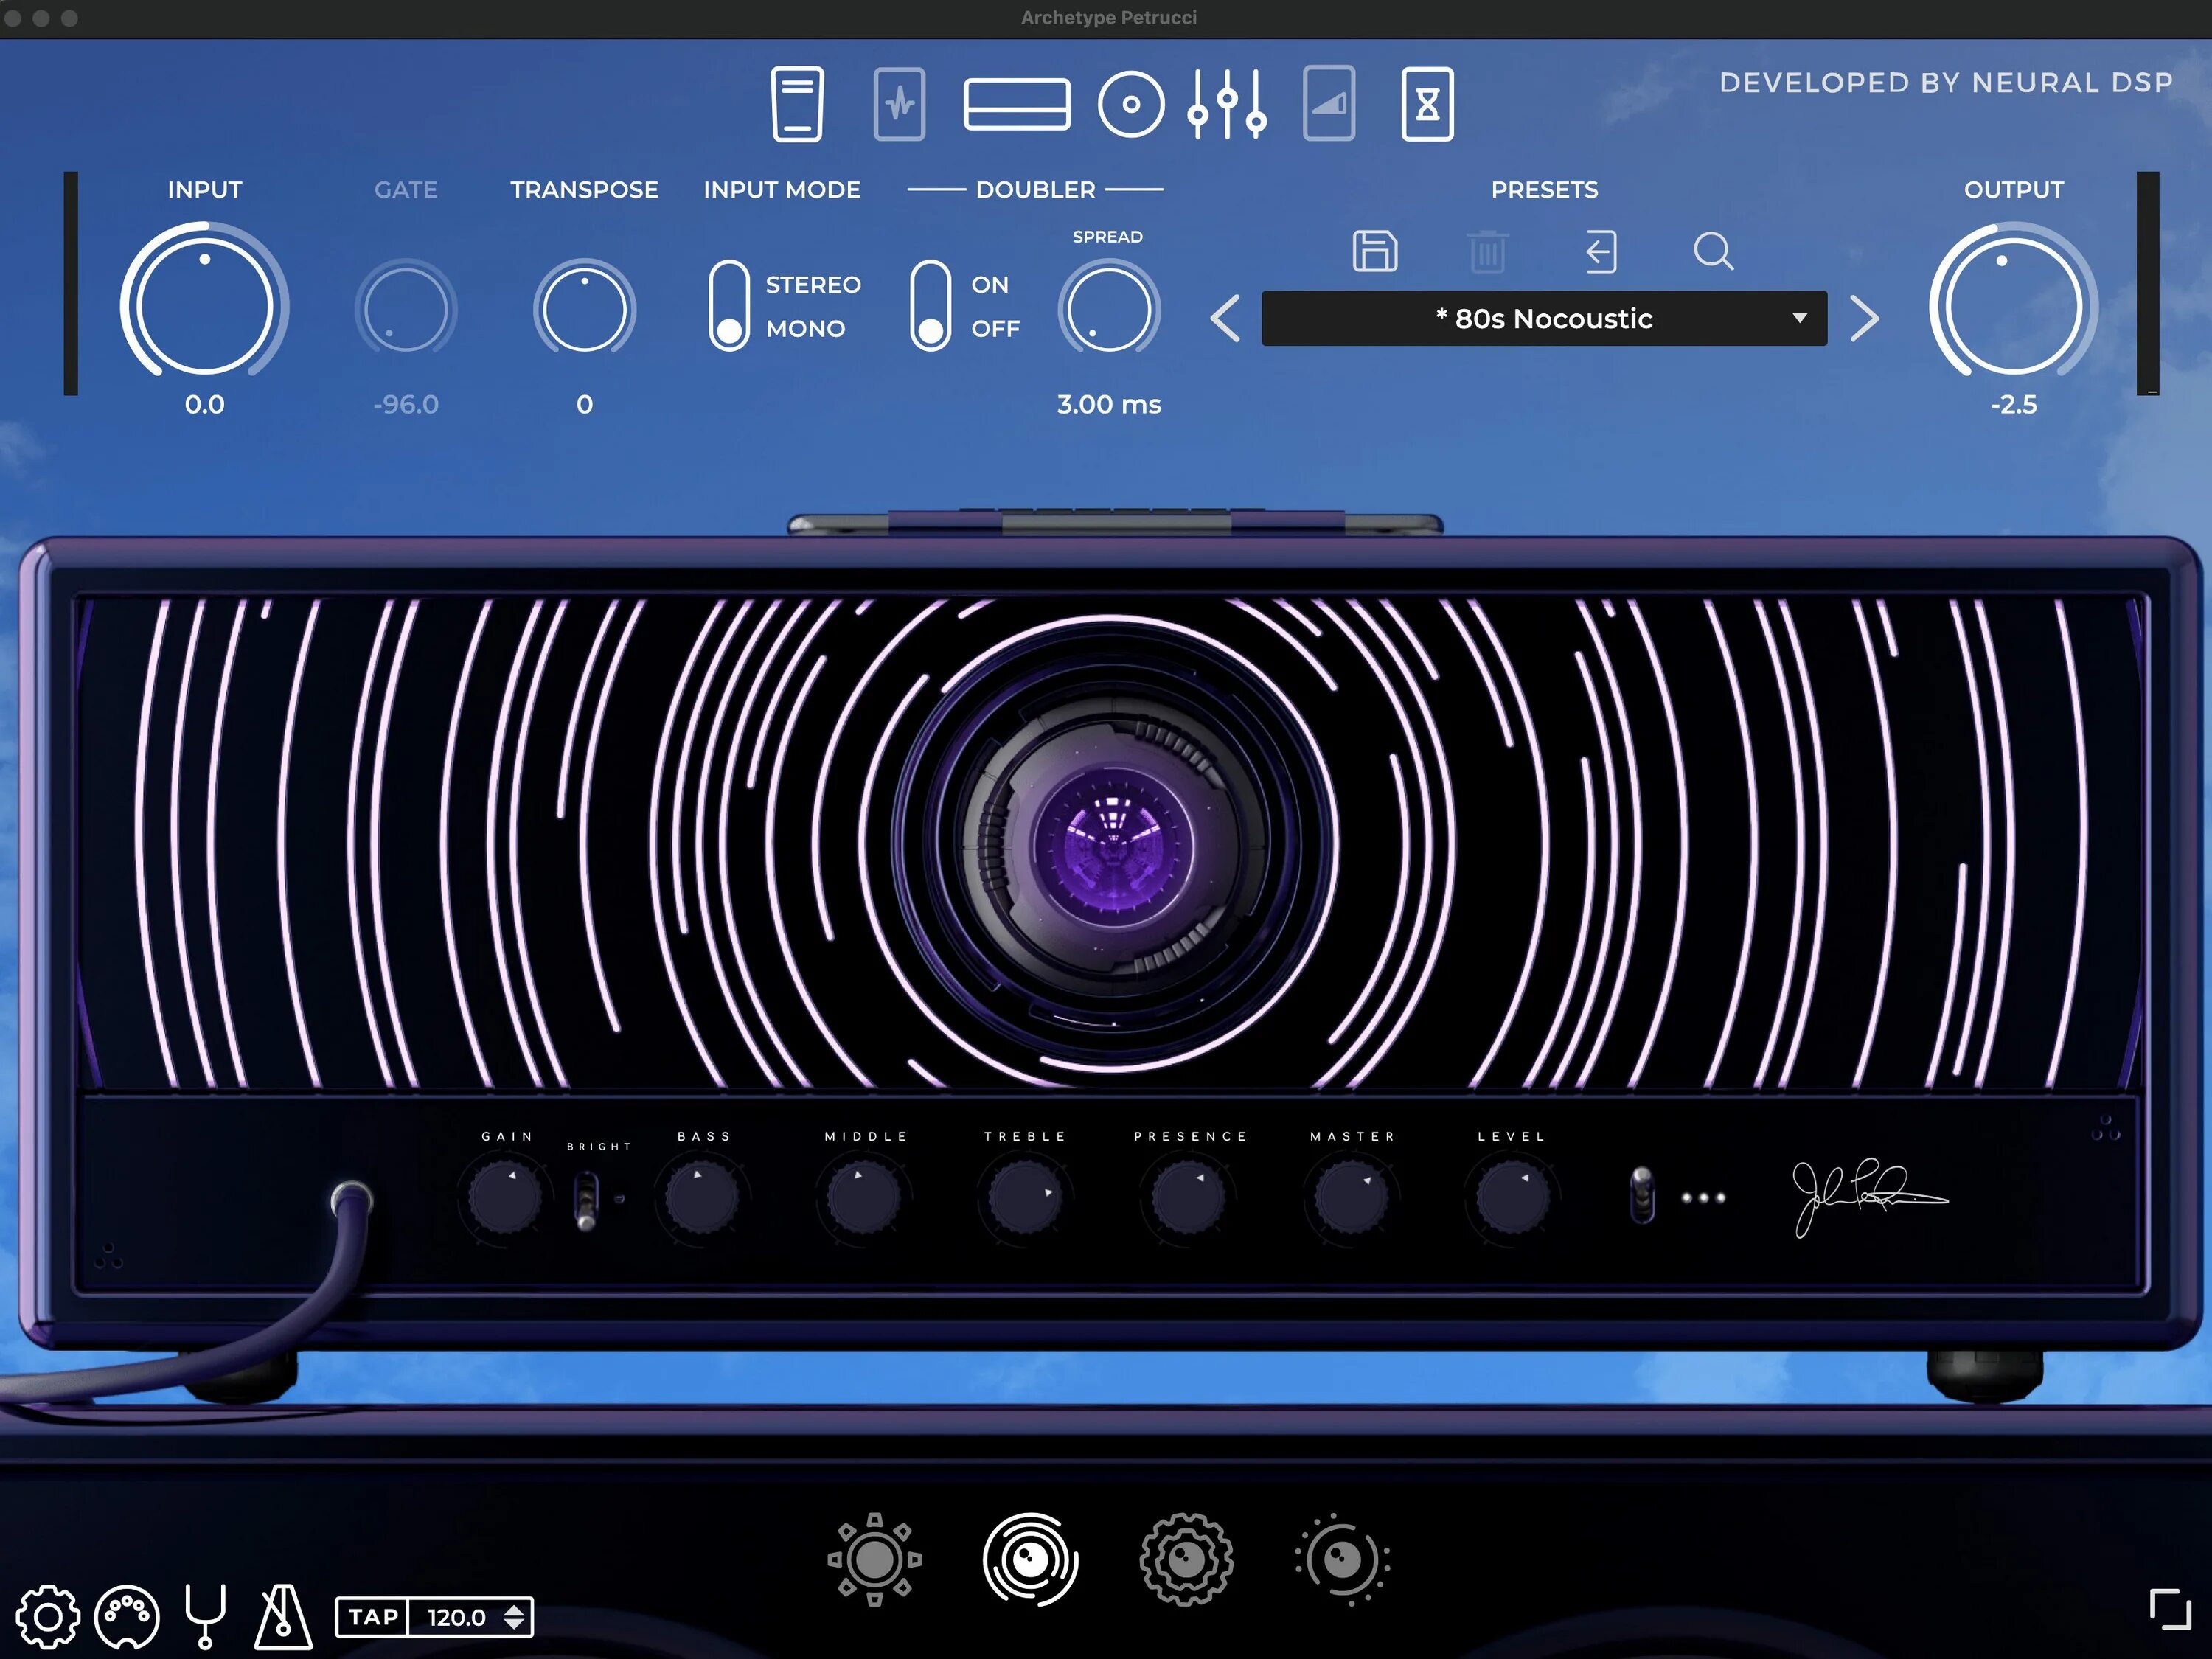Click the TAP tempo button
Viewport: 2212px width, 1659px height.
point(372,1617)
